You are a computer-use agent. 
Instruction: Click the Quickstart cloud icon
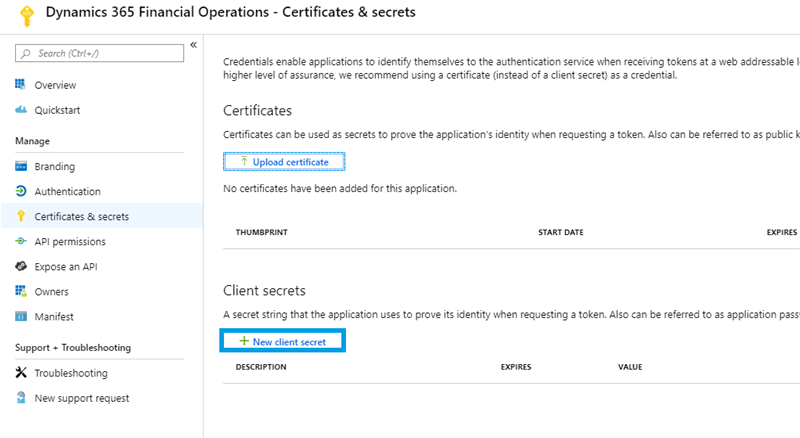tap(21, 110)
